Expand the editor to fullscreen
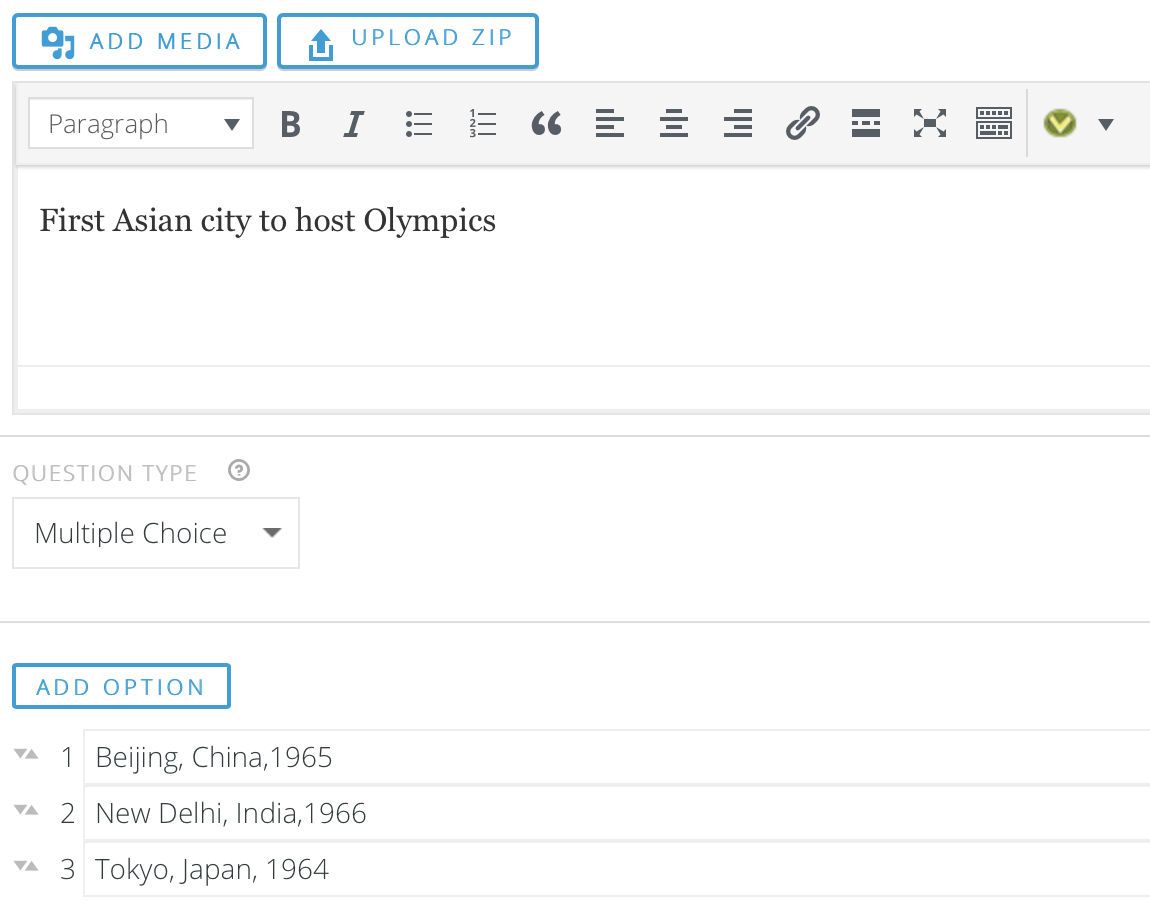This screenshot has width=1150, height=904. coord(930,123)
